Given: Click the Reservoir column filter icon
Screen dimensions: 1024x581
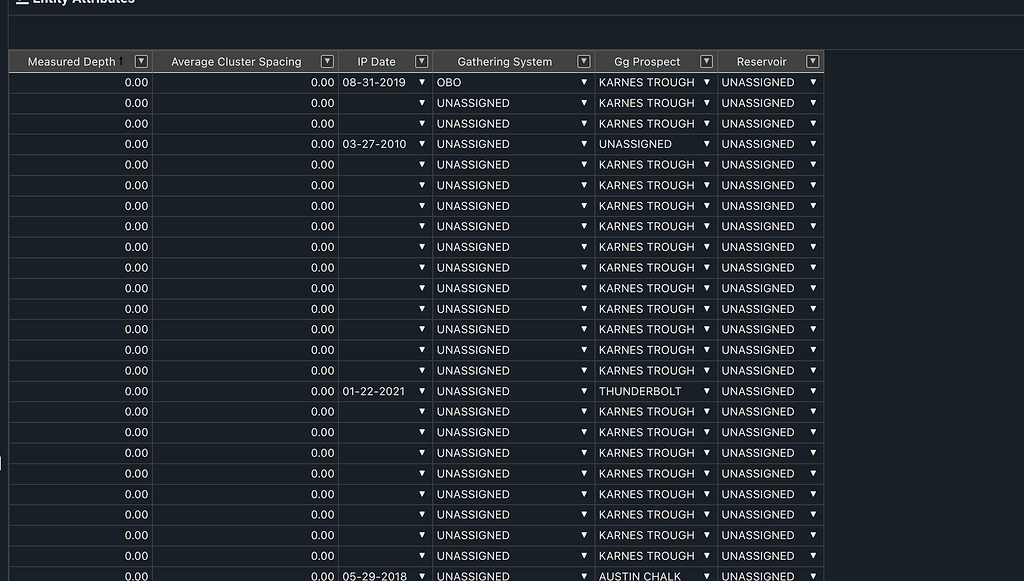Looking at the screenshot, I should click(x=813, y=62).
